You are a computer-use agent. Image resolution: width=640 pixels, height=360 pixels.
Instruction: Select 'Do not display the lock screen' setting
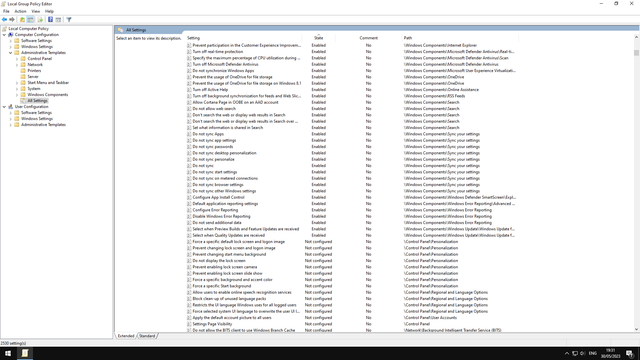click(219, 261)
